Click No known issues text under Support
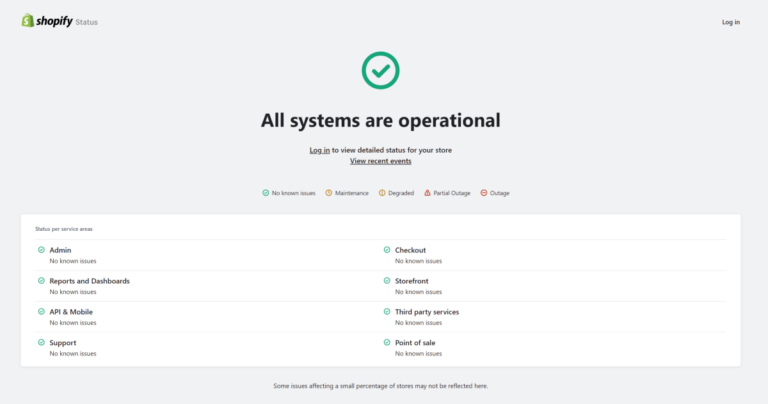The height and width of the screenshot is (404, 768). [73, 354]
